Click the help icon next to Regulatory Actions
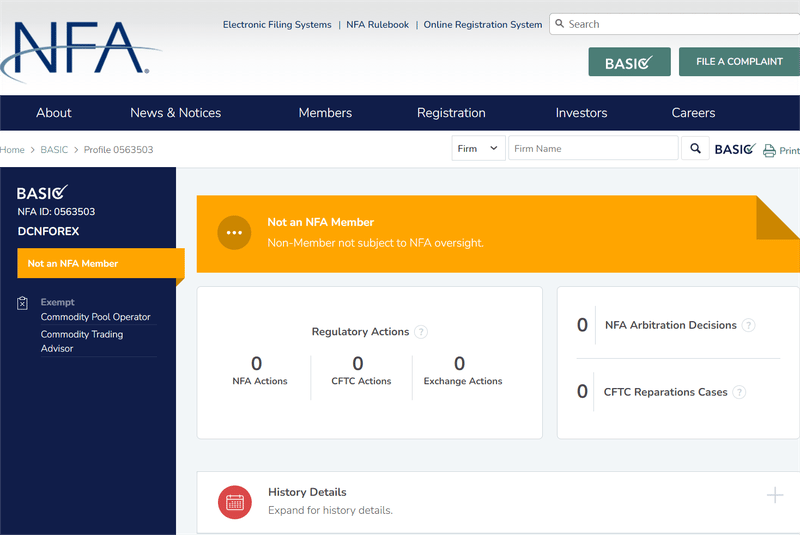800x535 pixels. pos(421,332)
